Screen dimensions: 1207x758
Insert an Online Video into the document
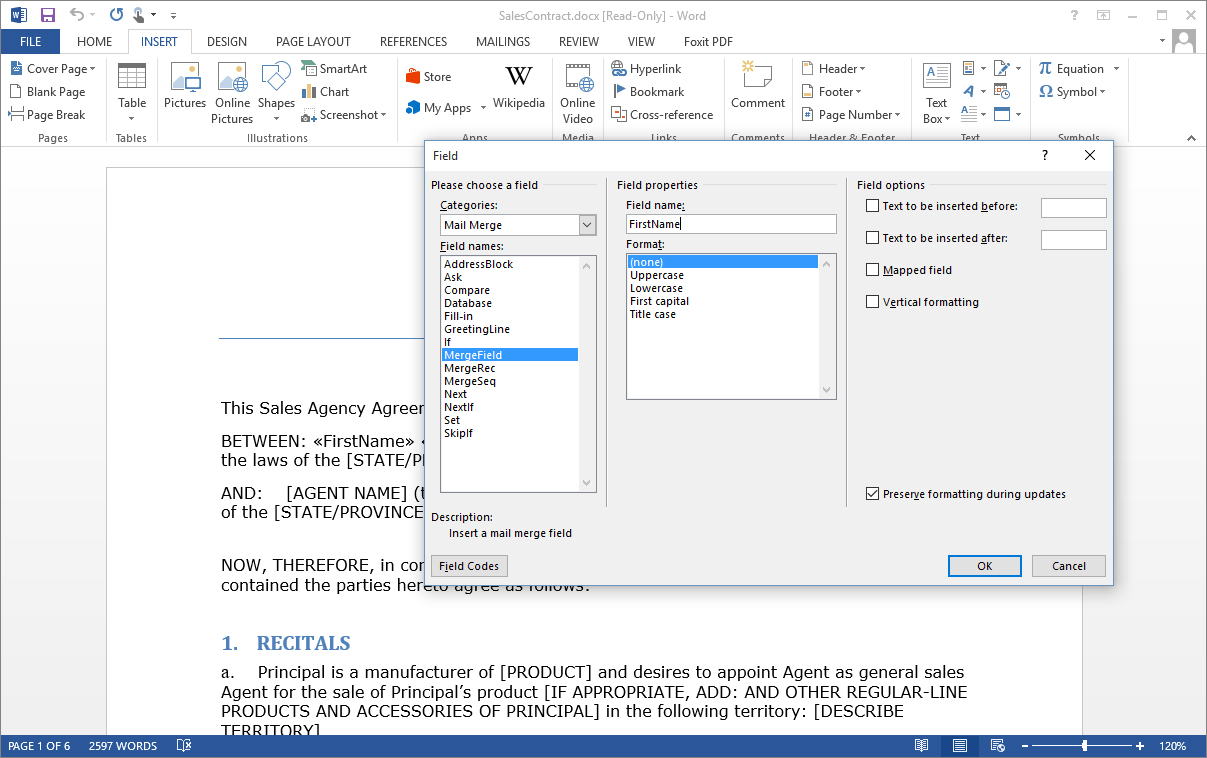click(577, 92)
